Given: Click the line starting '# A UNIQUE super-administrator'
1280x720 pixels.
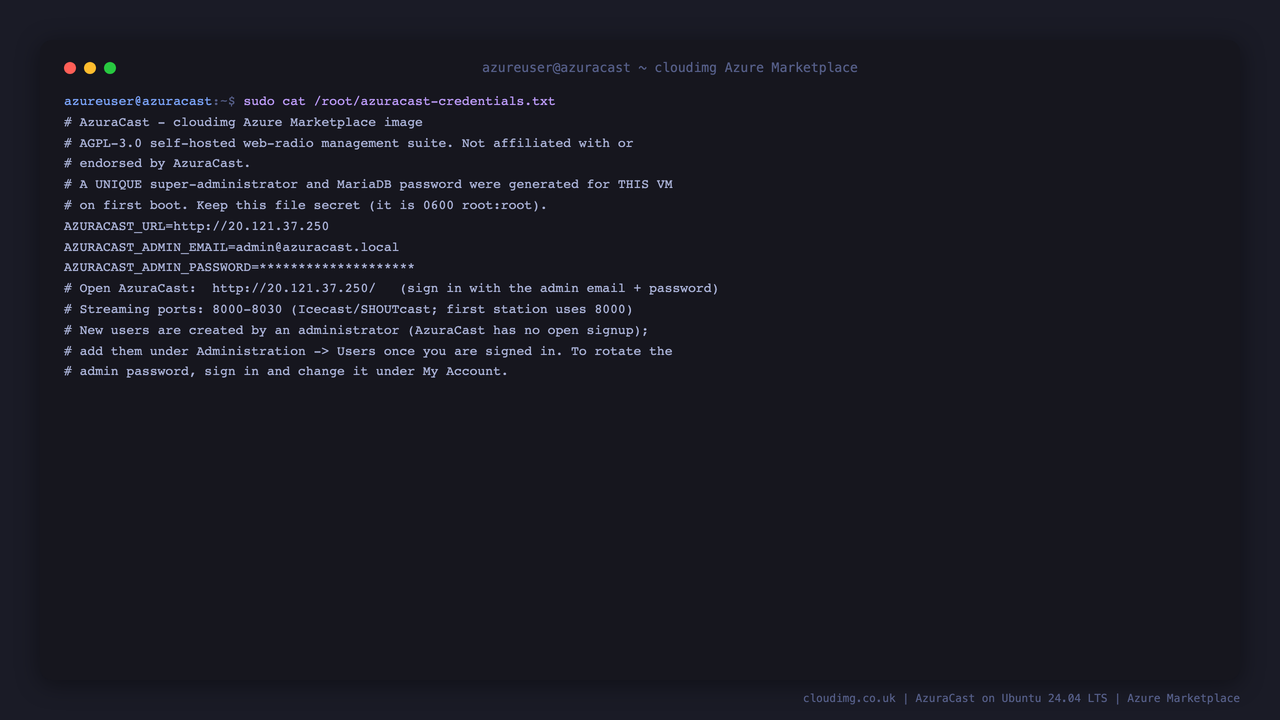Looking at the screenshot, I should click(368, 184).
